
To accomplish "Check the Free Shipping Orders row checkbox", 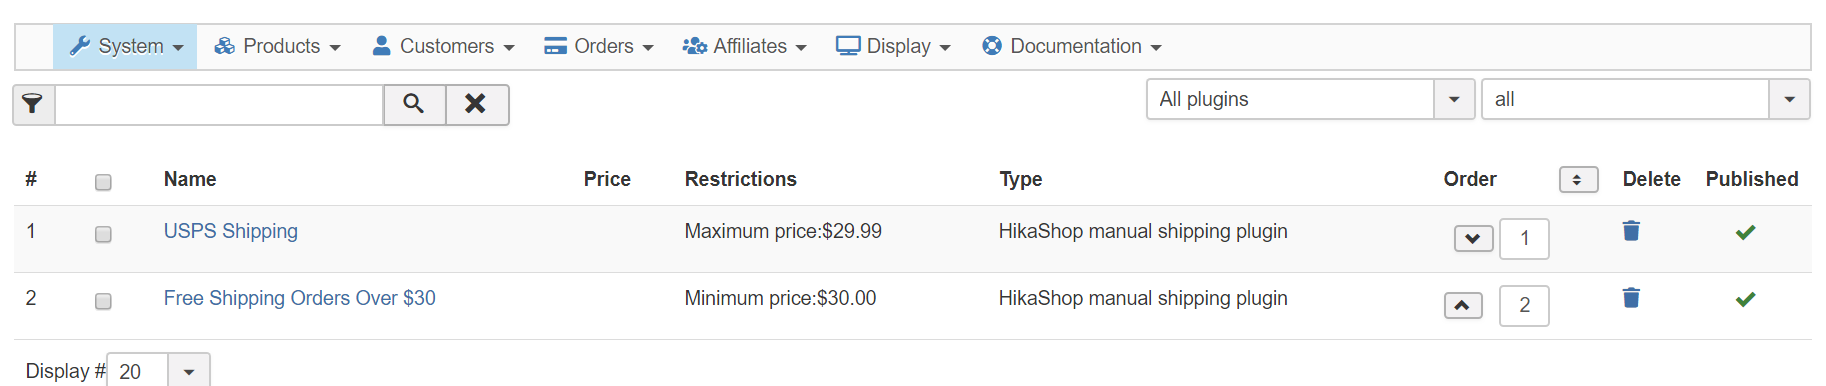I will pos(103,301).
